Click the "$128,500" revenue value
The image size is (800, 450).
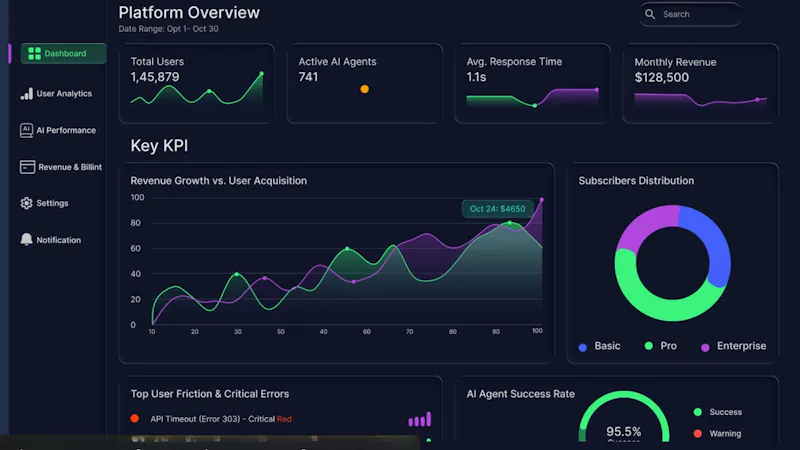(x=661, y=78)
